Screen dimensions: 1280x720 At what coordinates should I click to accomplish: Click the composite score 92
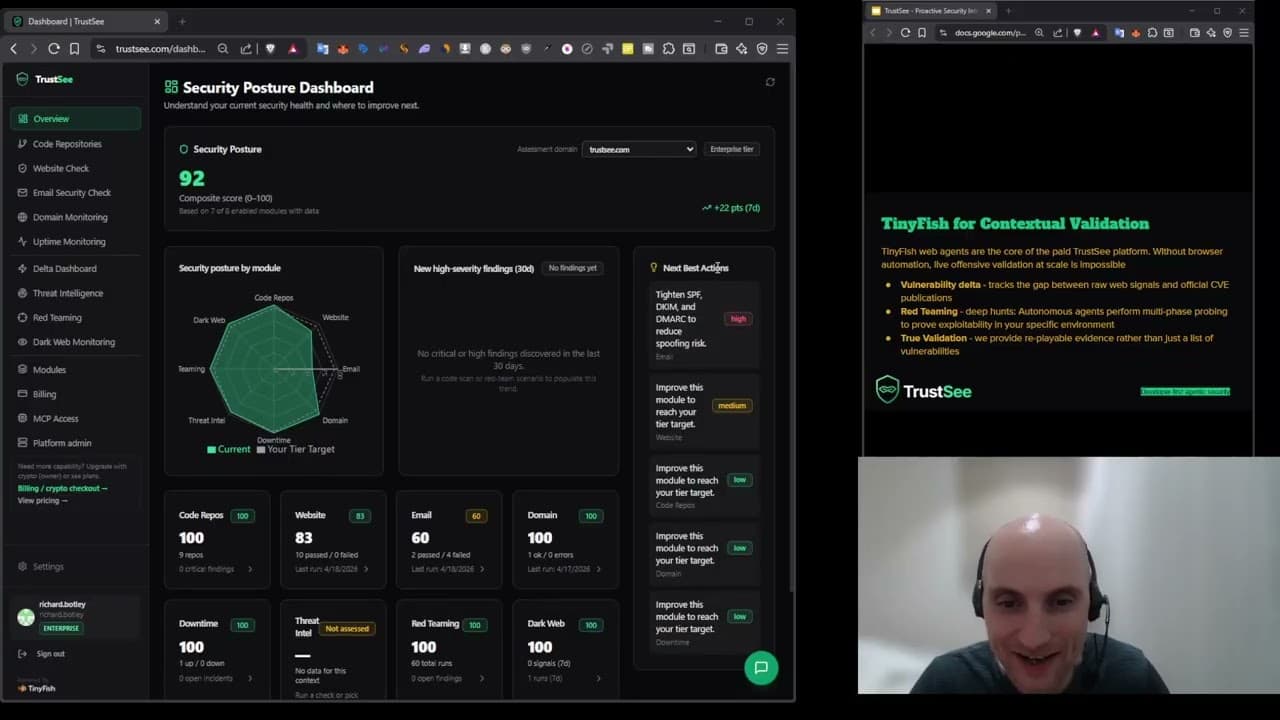tap(192, 178)
